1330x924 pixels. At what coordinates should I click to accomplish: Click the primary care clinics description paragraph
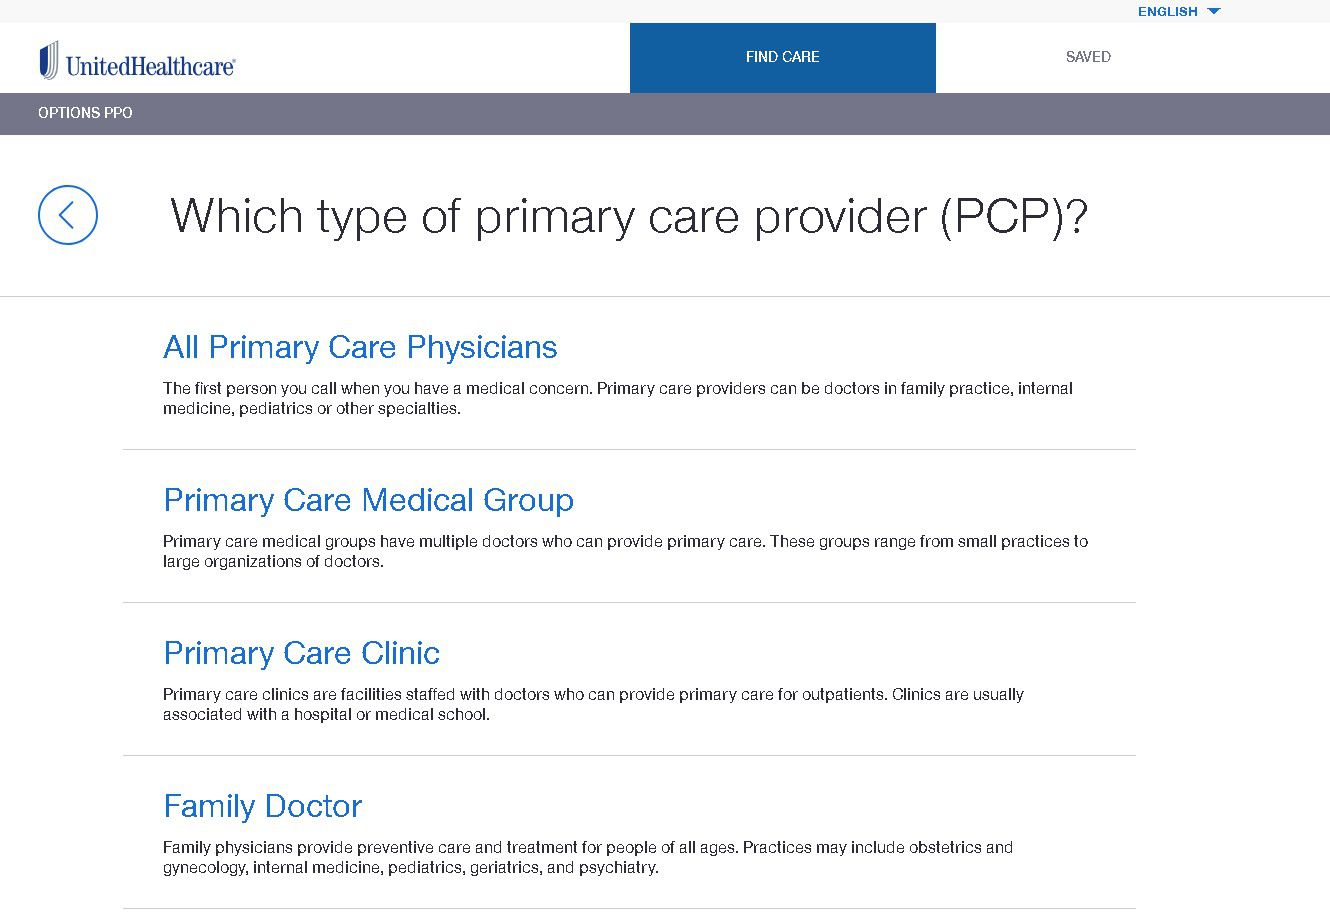594,704
